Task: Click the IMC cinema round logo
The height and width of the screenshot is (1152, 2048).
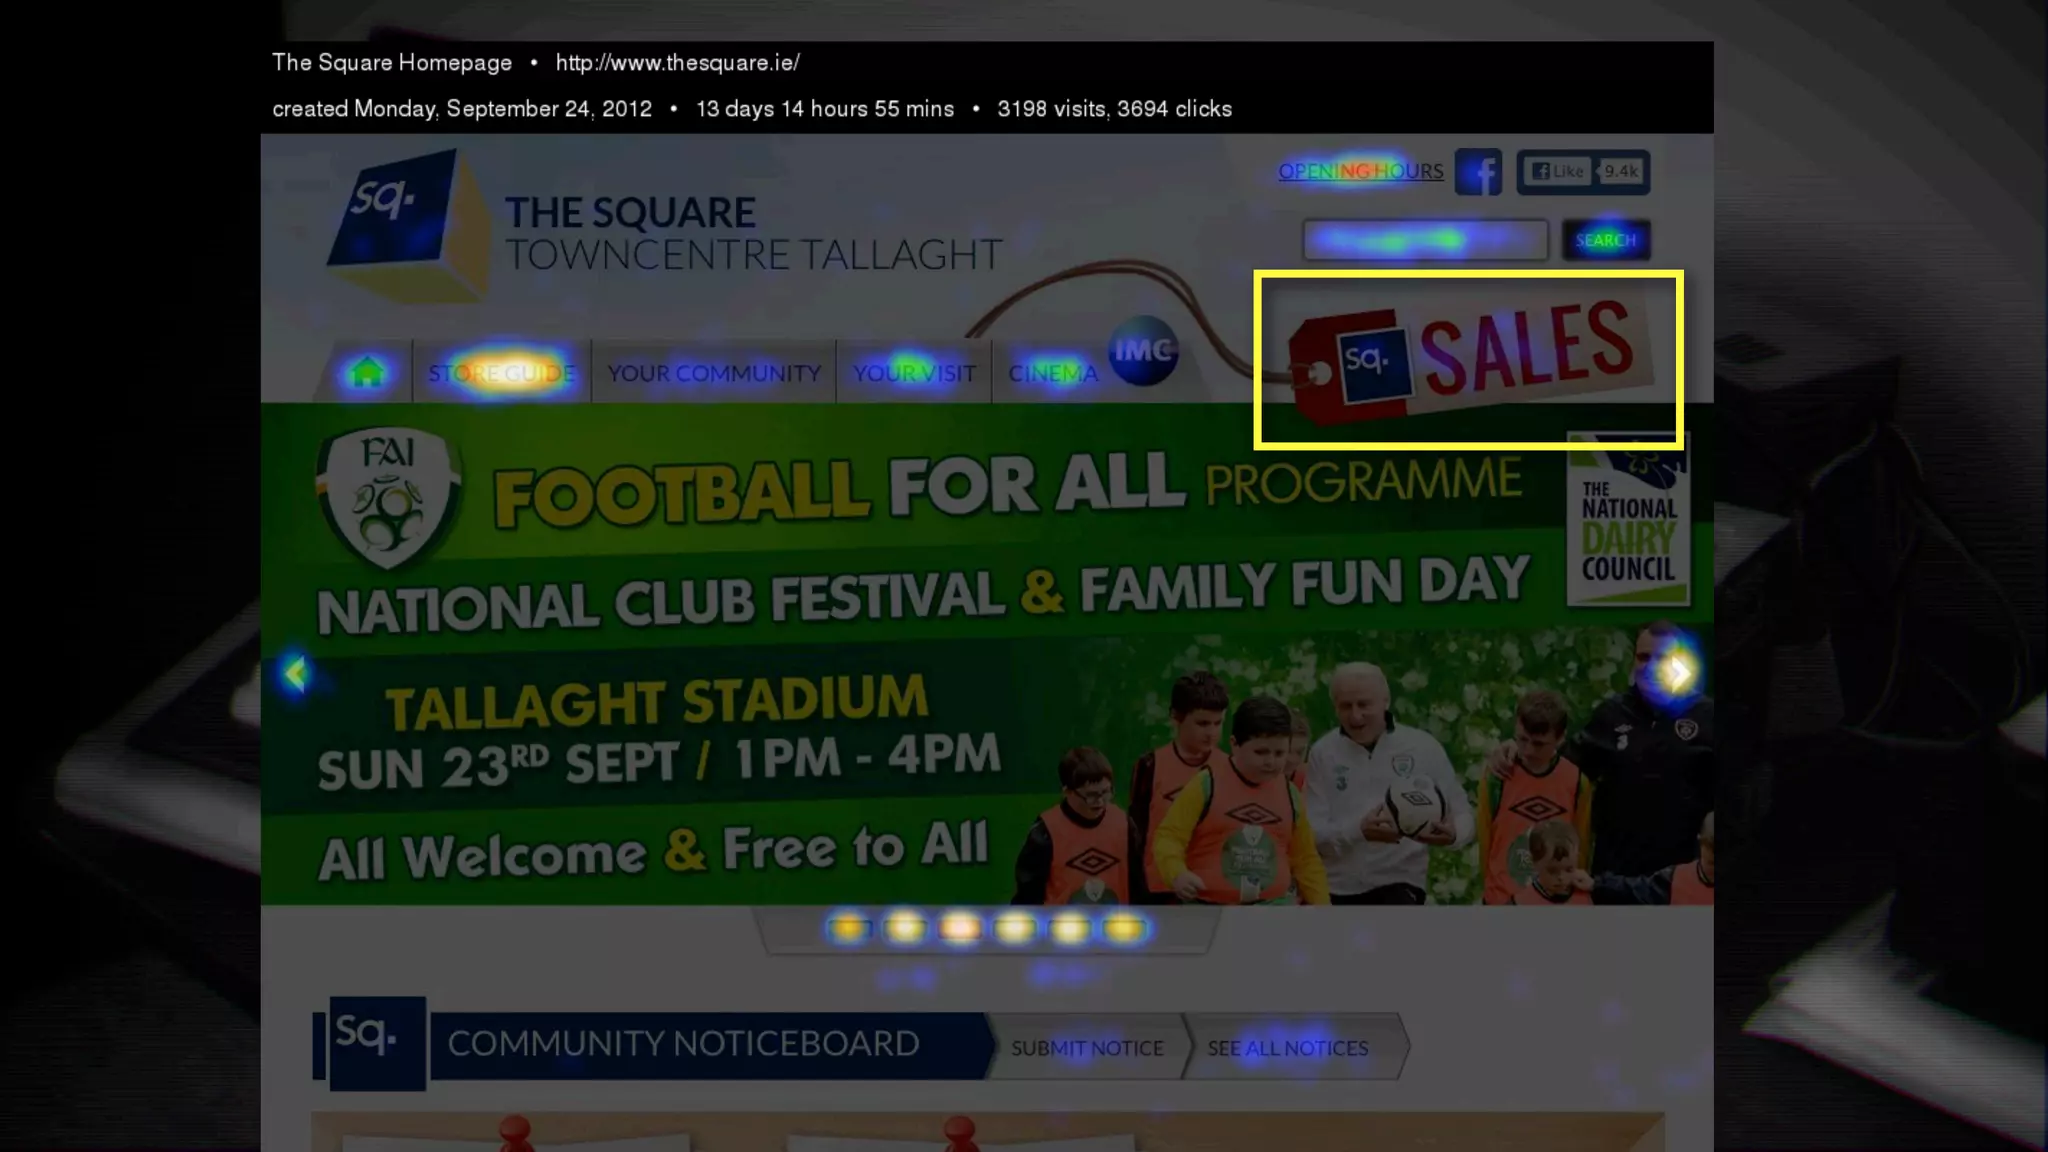Action: click(1143, 351)
